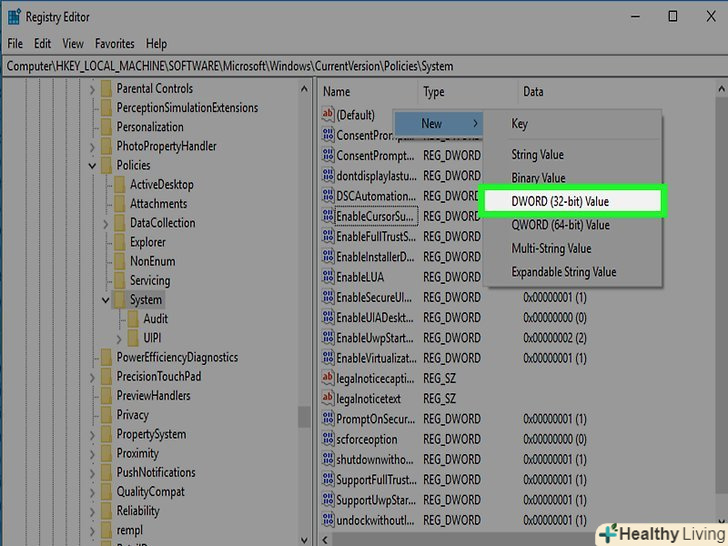Expand the PropertySystem key
The image size is (728, 546).
[92, 435]
